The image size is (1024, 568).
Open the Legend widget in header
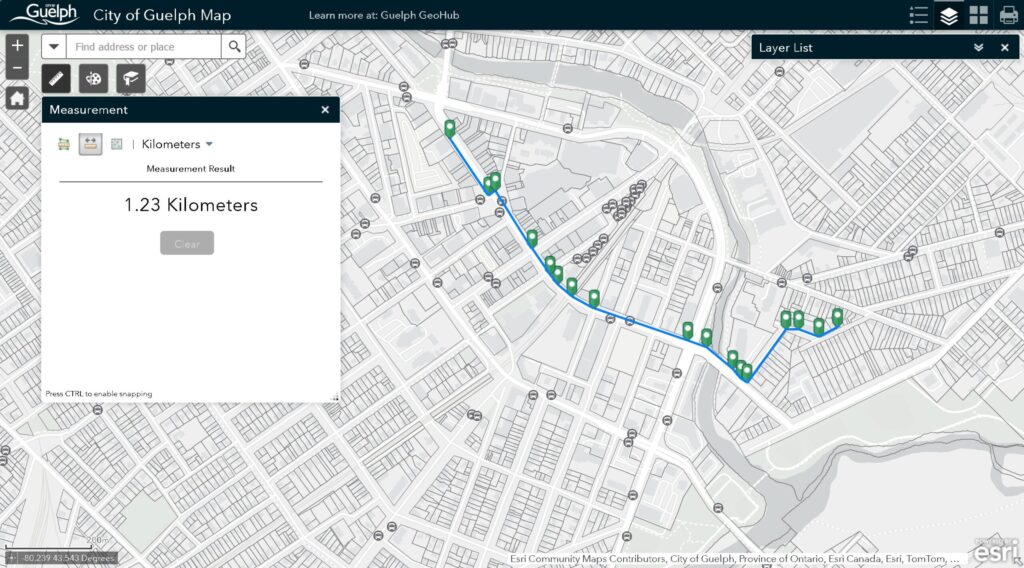pyautogui.click(x=919, y=15)
